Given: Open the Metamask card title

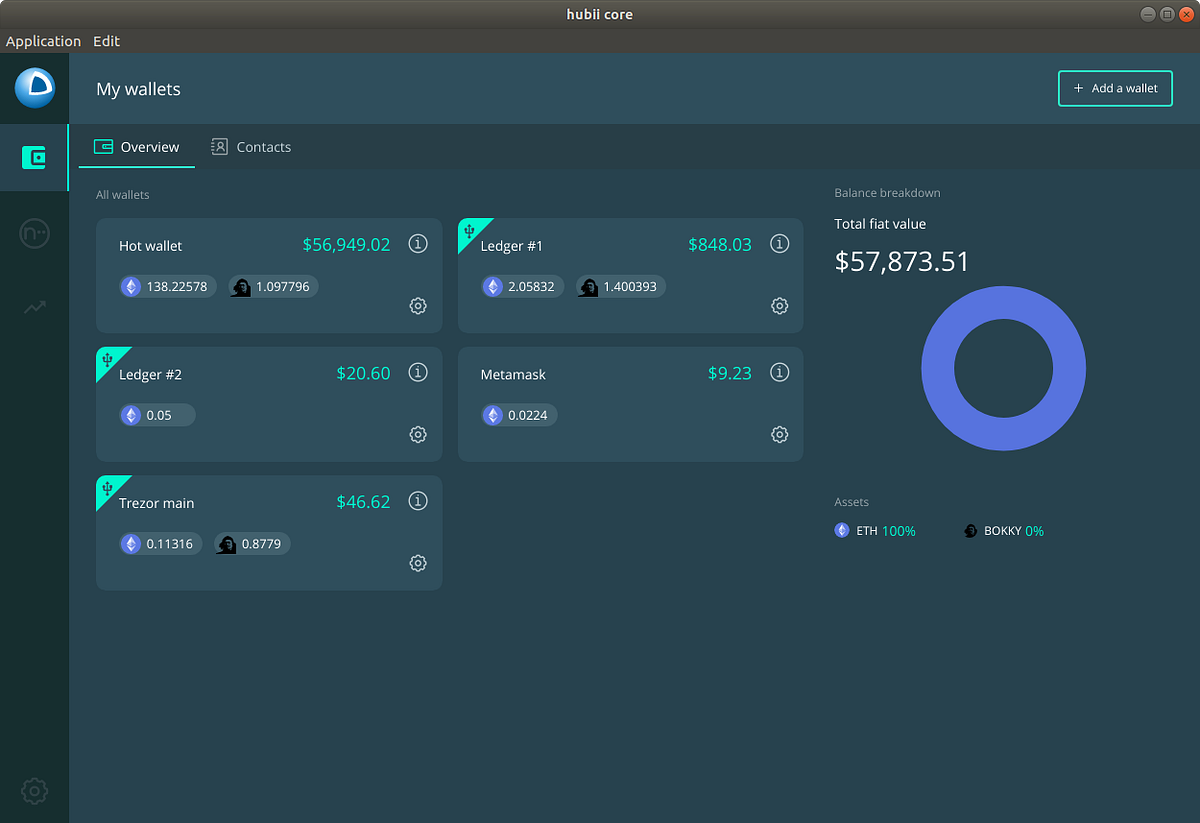Looking at the screenshot, I should point(513,375).
